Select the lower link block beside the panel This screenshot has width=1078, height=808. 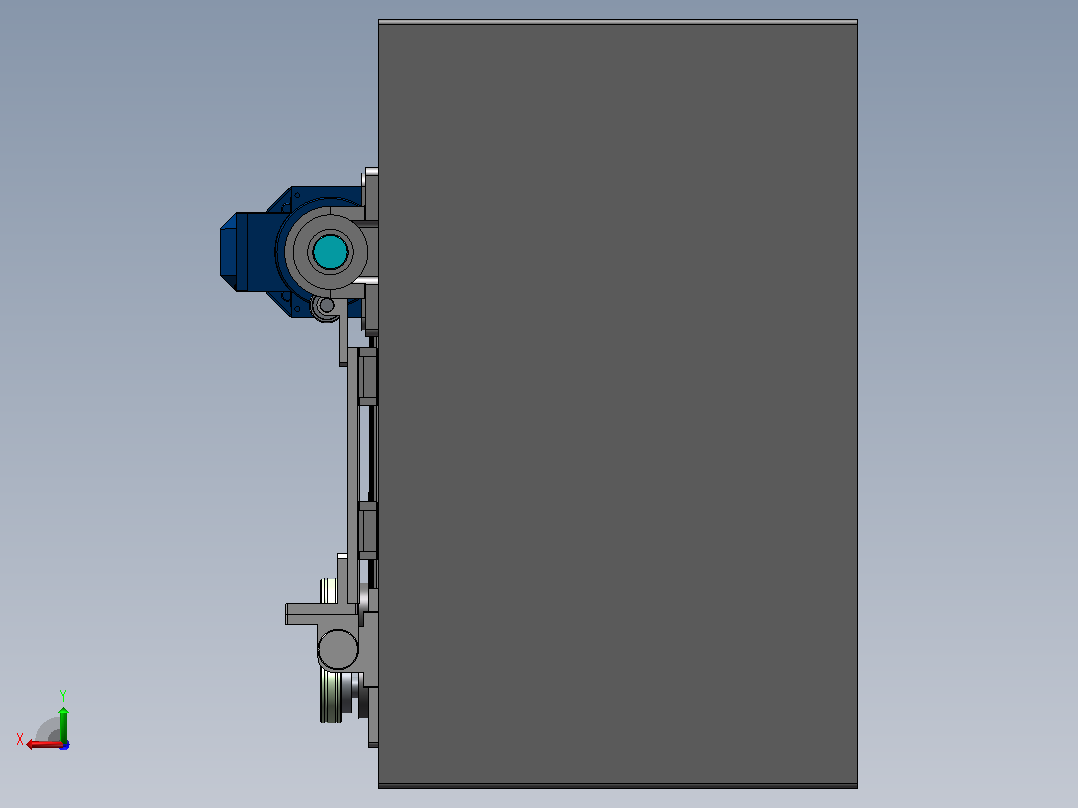click(x=368, y=530)
